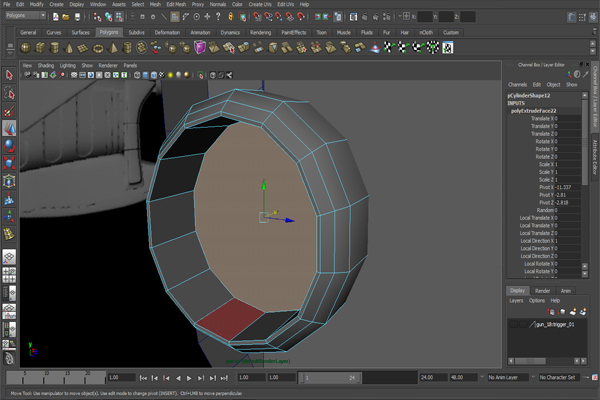Create a polygon cube from shelf
The width and height of the screenshot is (600, 400).
[x=40, y=48]
